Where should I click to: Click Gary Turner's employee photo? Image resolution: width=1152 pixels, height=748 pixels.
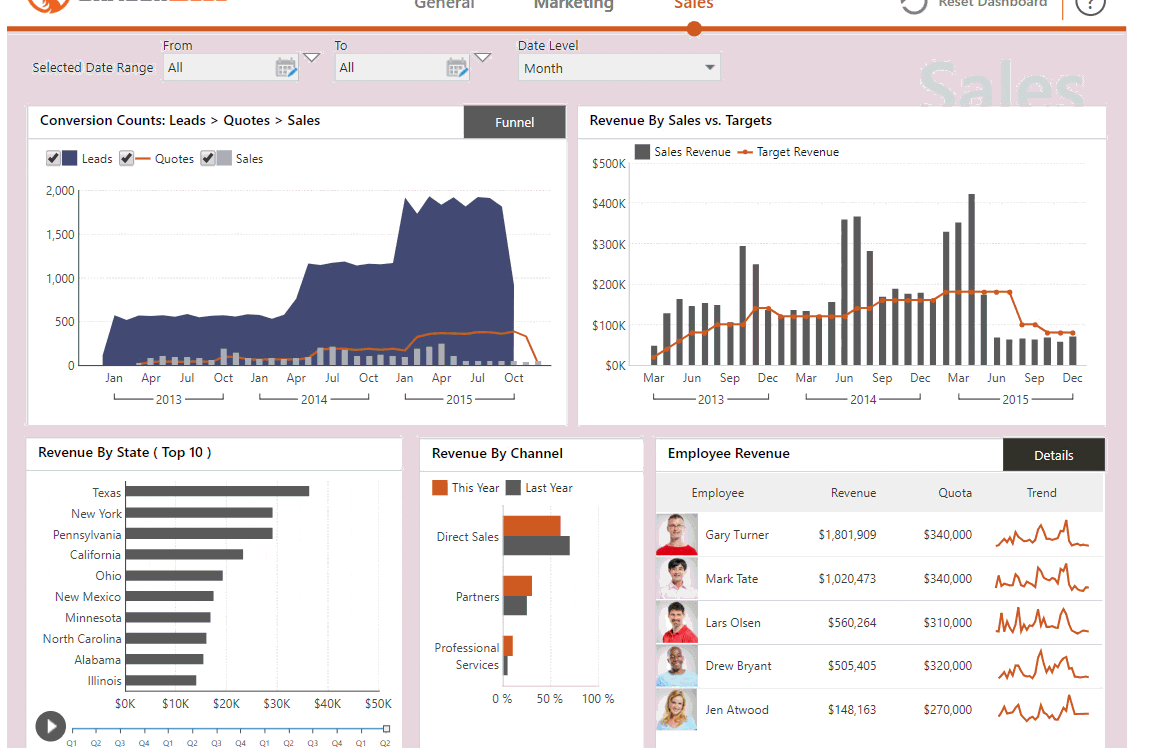click(x=677, y=534)
